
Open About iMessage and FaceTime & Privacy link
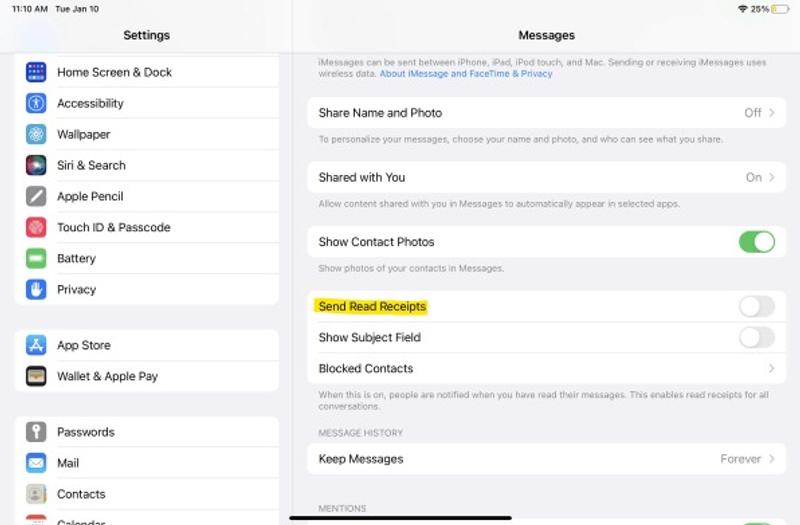tap(466, 74)
